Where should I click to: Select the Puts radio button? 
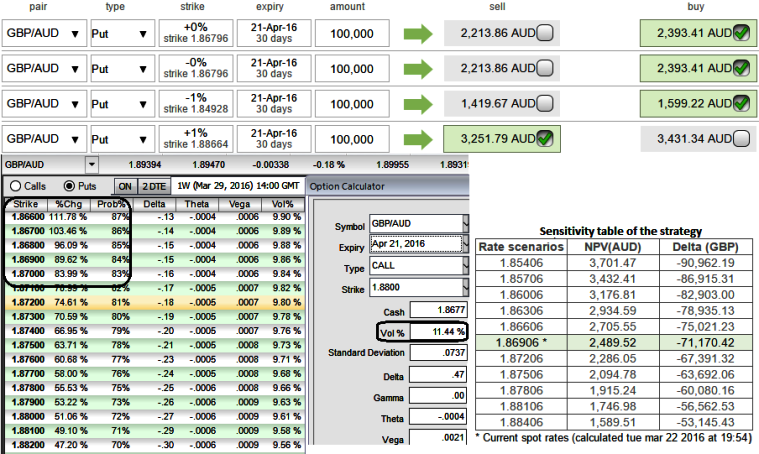pos(68,186)
